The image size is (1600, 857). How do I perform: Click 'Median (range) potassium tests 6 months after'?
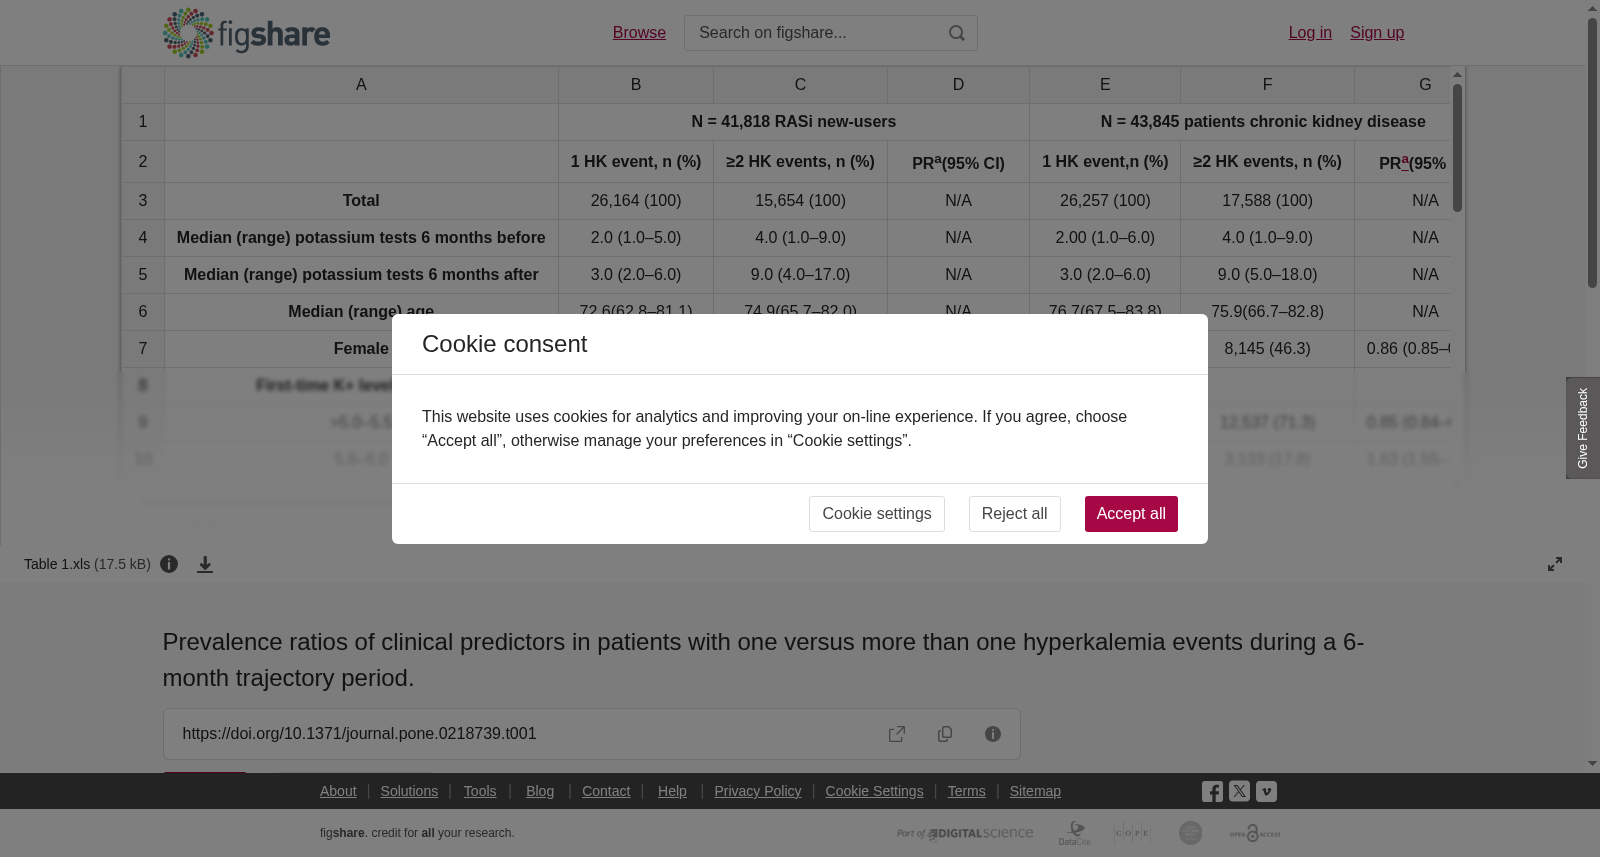tap(361, 275)
